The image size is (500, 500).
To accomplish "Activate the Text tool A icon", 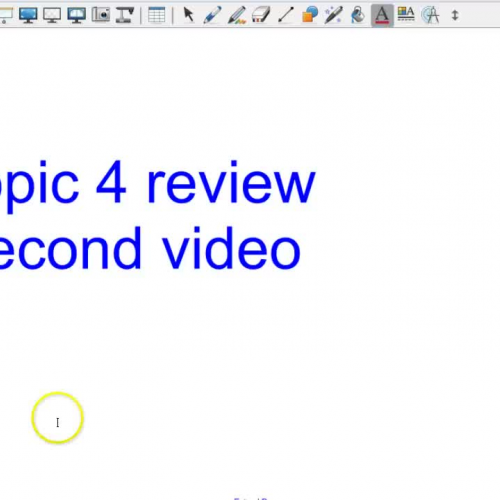I will click(x=382, y=15).
